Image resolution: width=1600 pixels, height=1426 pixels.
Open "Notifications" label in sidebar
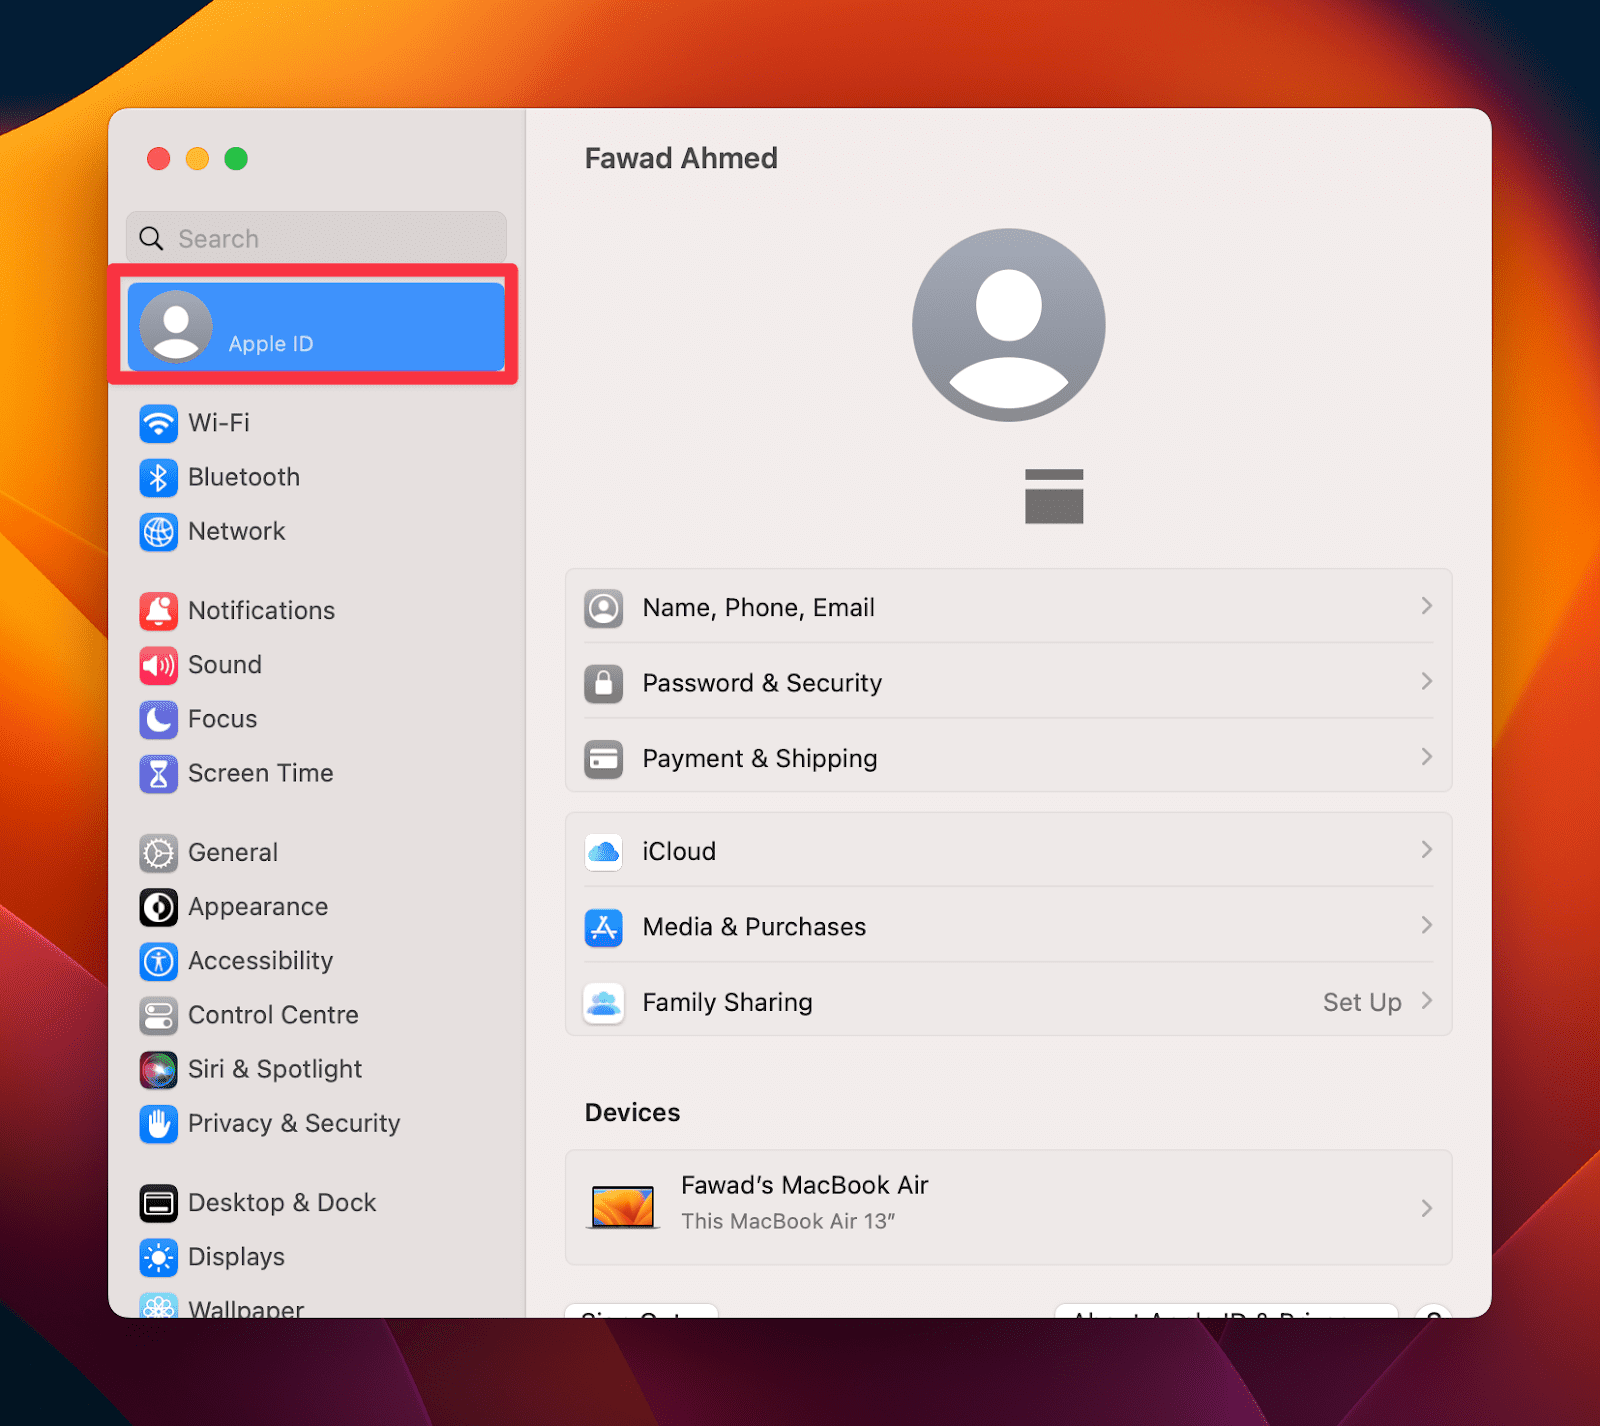[x=261, y=611]
